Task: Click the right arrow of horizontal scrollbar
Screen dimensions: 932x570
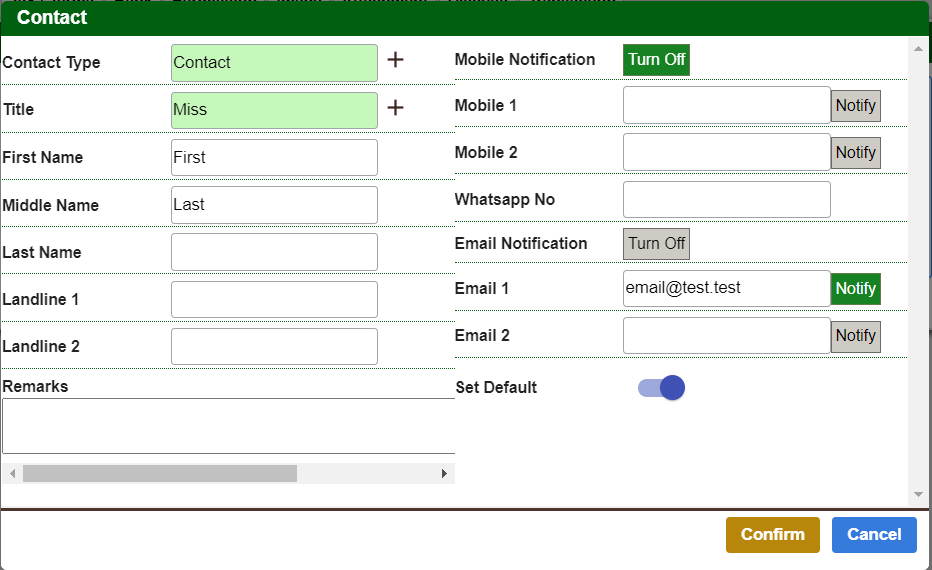Action: tap(444, 473)
